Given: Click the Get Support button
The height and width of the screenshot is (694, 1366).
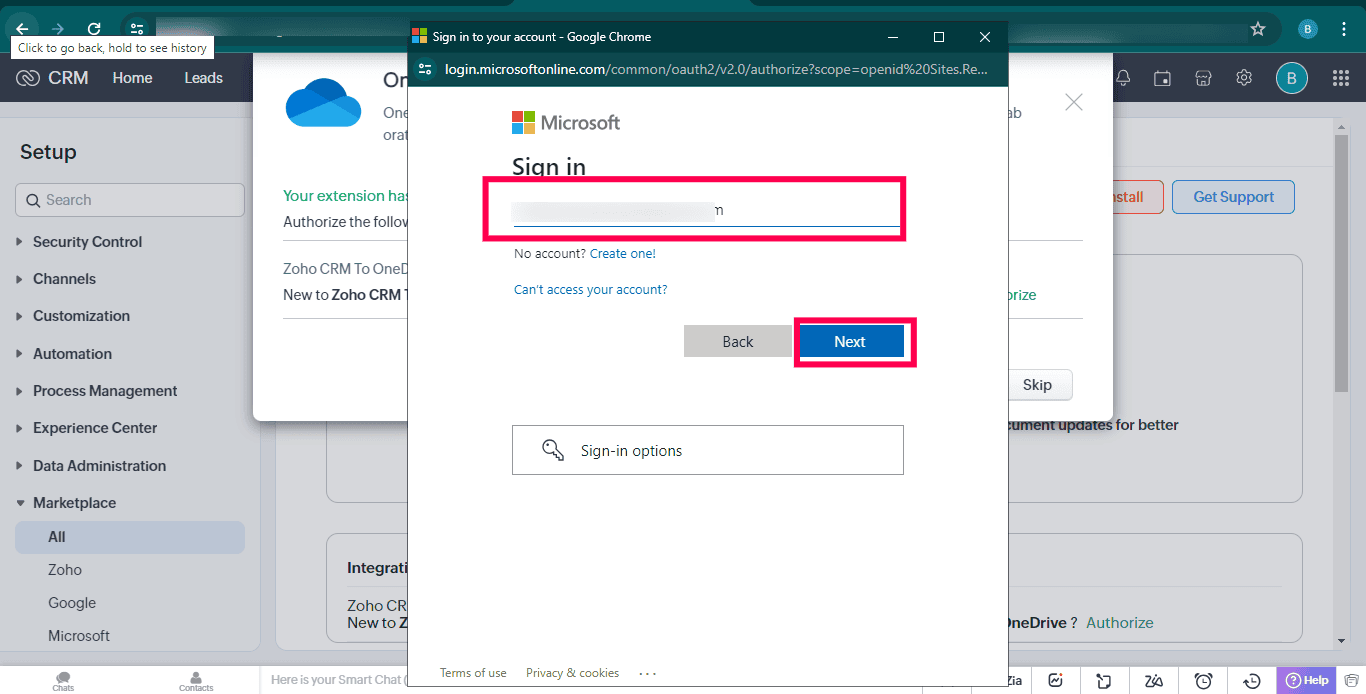Looking at the screenshot, I should point(1233,197).
